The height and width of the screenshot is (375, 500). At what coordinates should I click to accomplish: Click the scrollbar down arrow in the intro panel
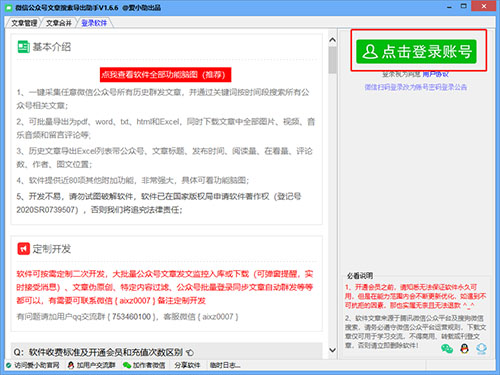[332, 350]
